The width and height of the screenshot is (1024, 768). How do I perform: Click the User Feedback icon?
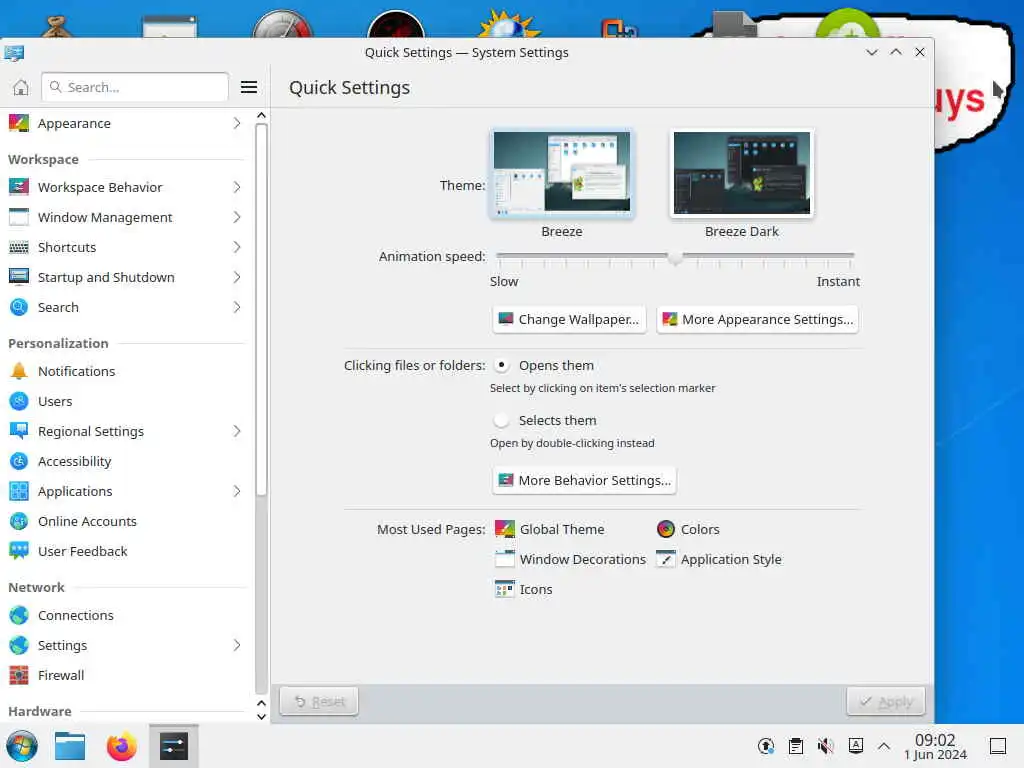[x=19, y=551]
